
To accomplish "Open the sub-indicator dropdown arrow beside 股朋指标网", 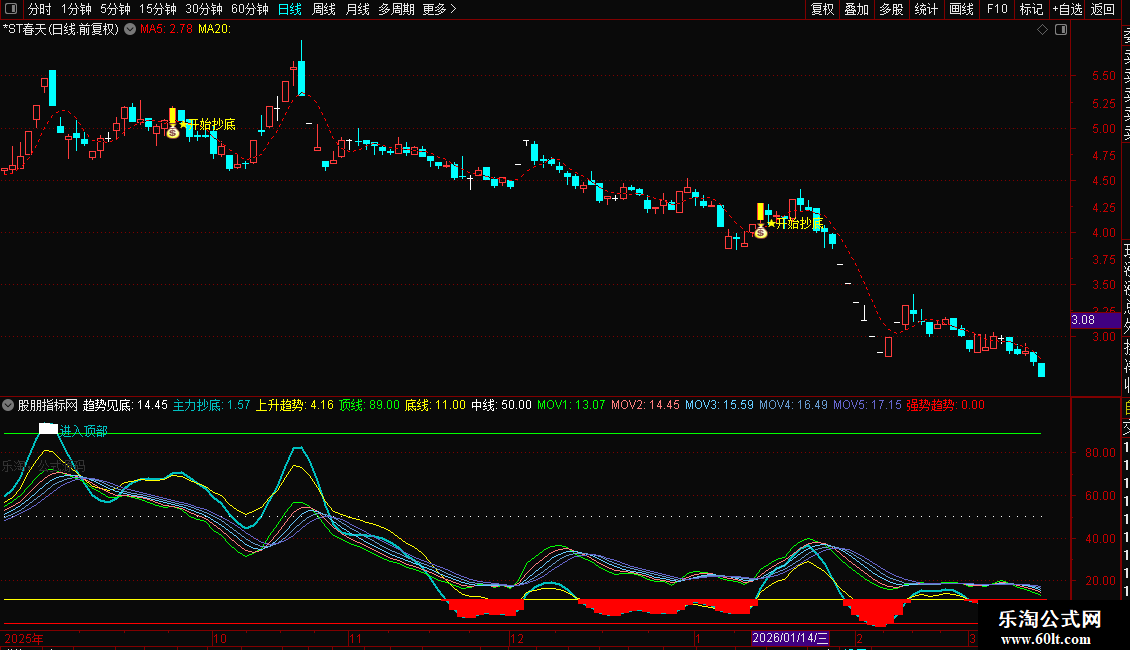I will click(x=8, y=405).
